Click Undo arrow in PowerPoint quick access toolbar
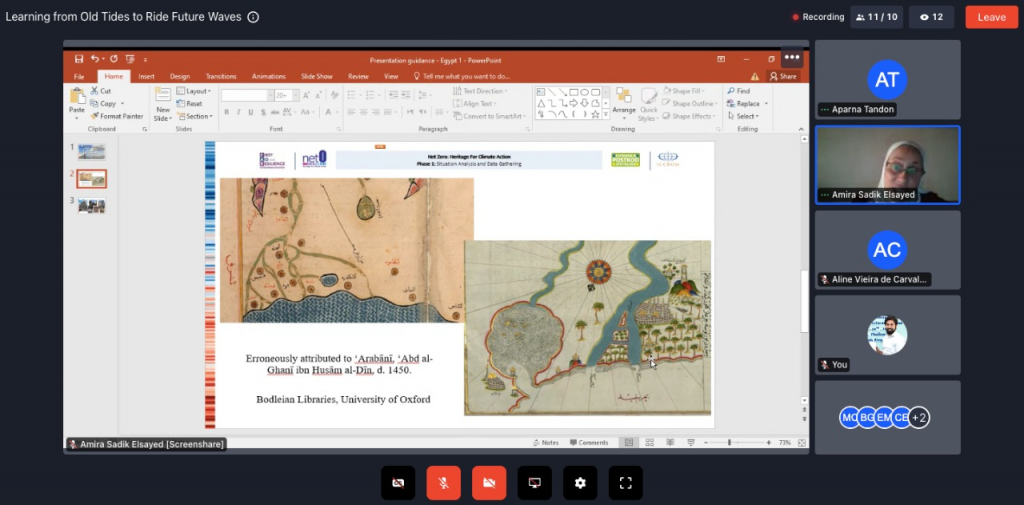 95,59
